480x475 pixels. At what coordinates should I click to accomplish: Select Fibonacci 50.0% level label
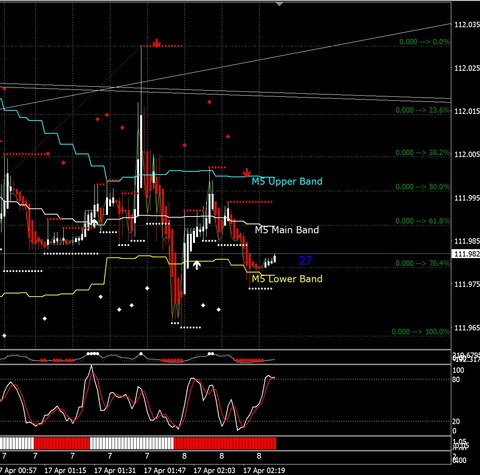coord(422,187)
